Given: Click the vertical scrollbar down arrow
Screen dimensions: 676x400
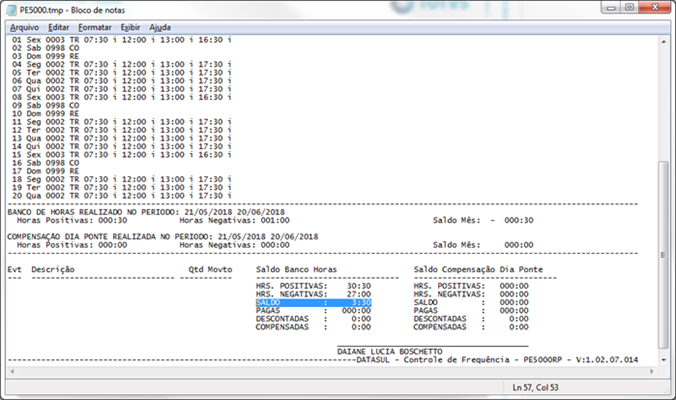Looking at the screenshot, I should pyautogui.click(x=663, y=360).
